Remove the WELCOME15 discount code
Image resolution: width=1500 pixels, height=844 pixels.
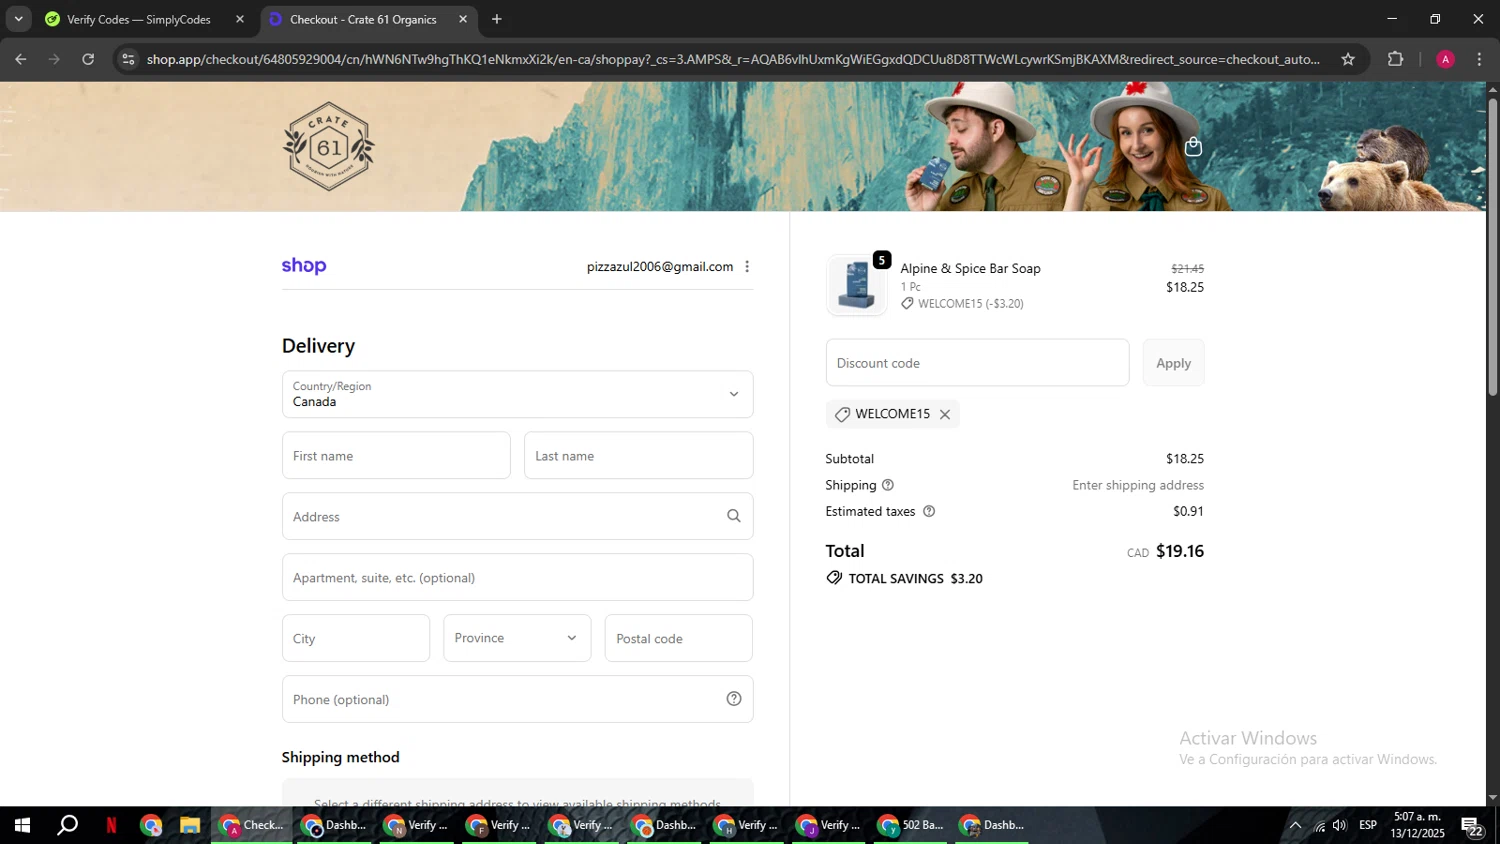click(945, 414)
